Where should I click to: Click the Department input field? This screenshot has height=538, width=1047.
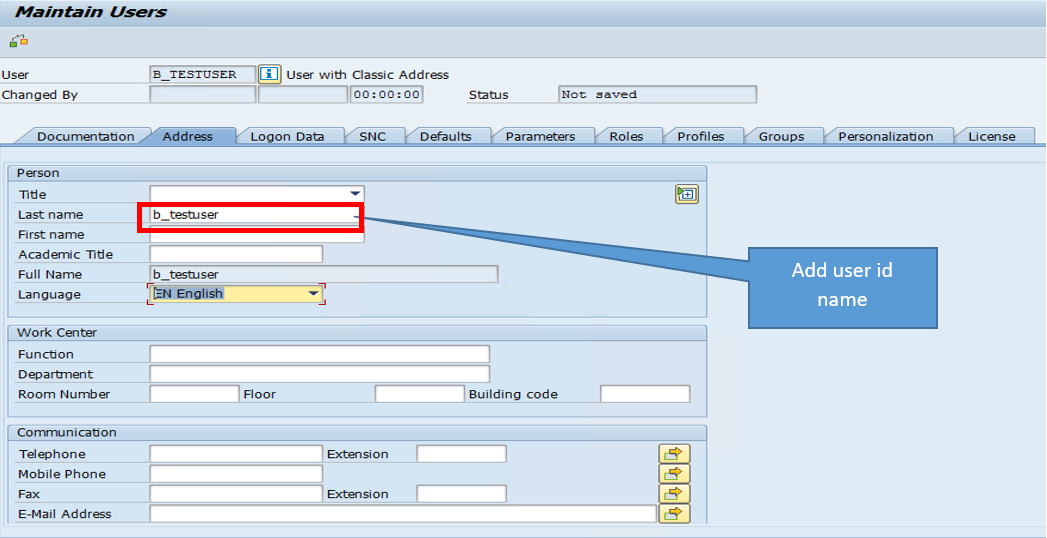(320, 374)
